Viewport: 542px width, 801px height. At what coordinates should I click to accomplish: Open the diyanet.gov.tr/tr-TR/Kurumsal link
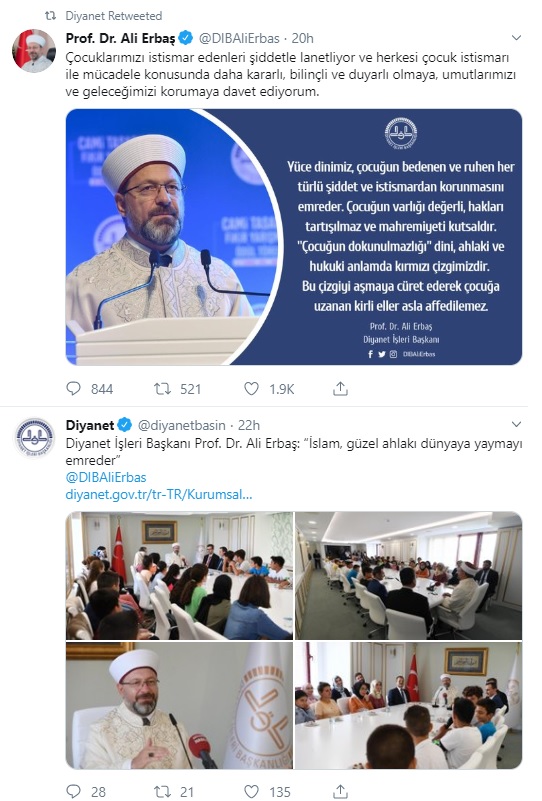click(159, 494)
